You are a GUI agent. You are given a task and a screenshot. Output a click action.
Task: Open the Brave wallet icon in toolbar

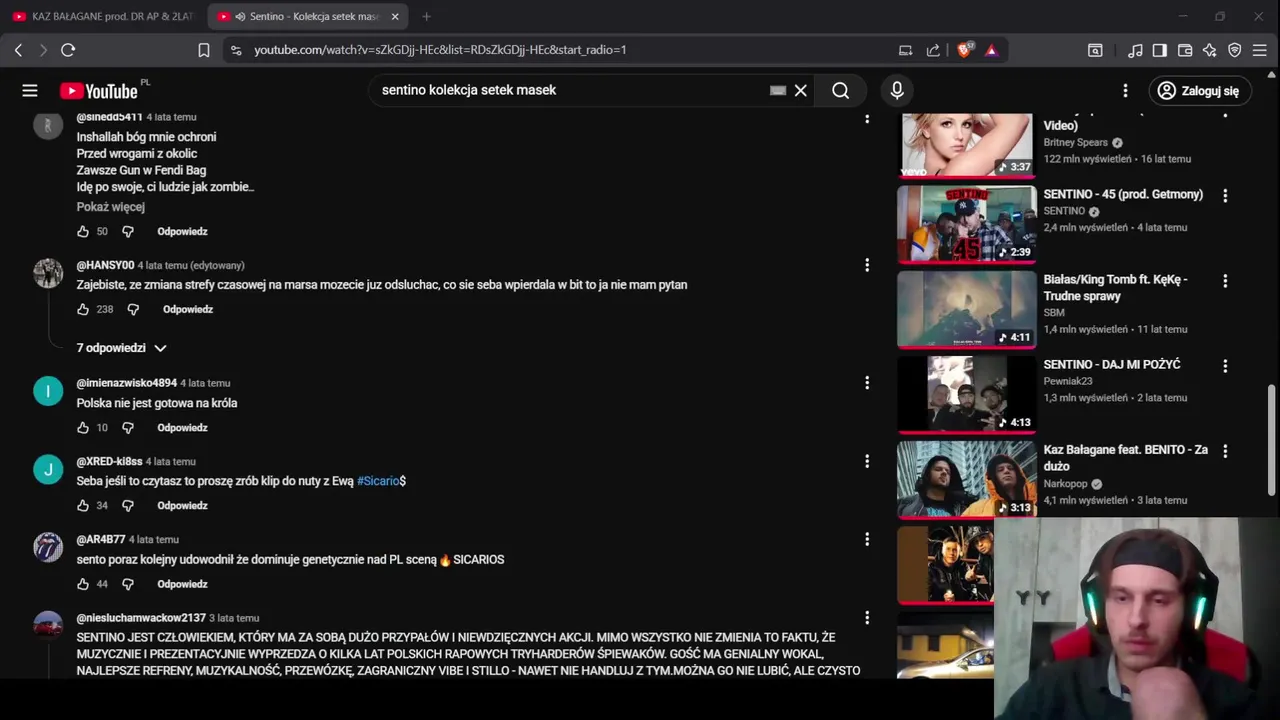1185,50
